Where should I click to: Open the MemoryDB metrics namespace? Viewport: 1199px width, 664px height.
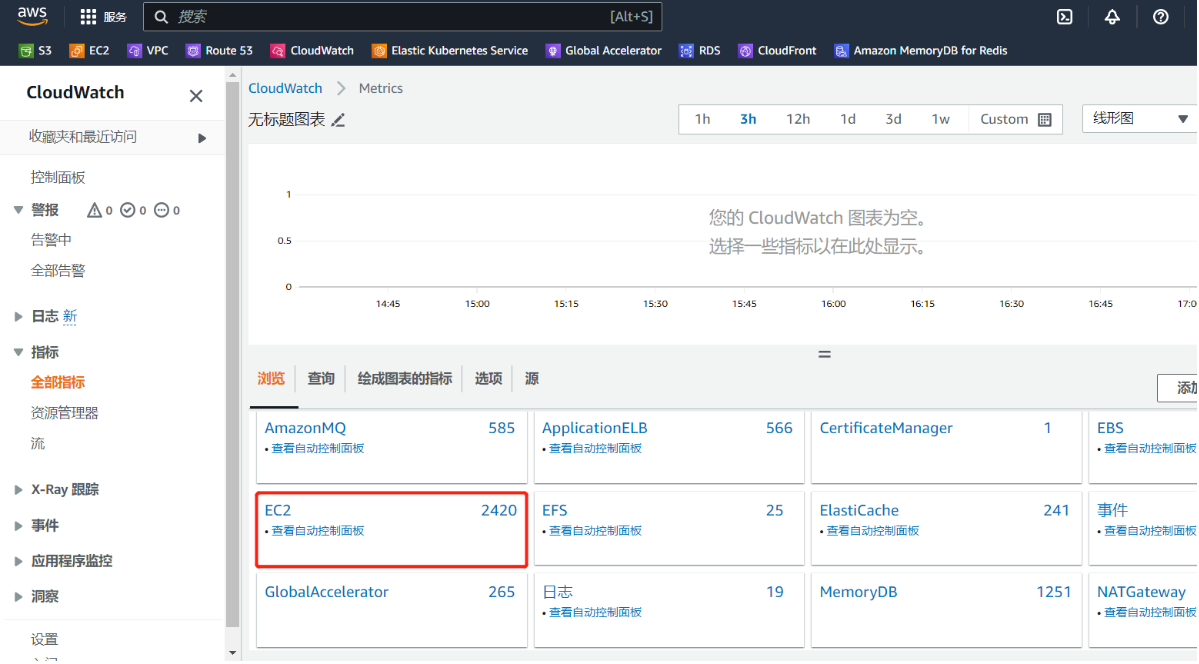tap(858, 592)
